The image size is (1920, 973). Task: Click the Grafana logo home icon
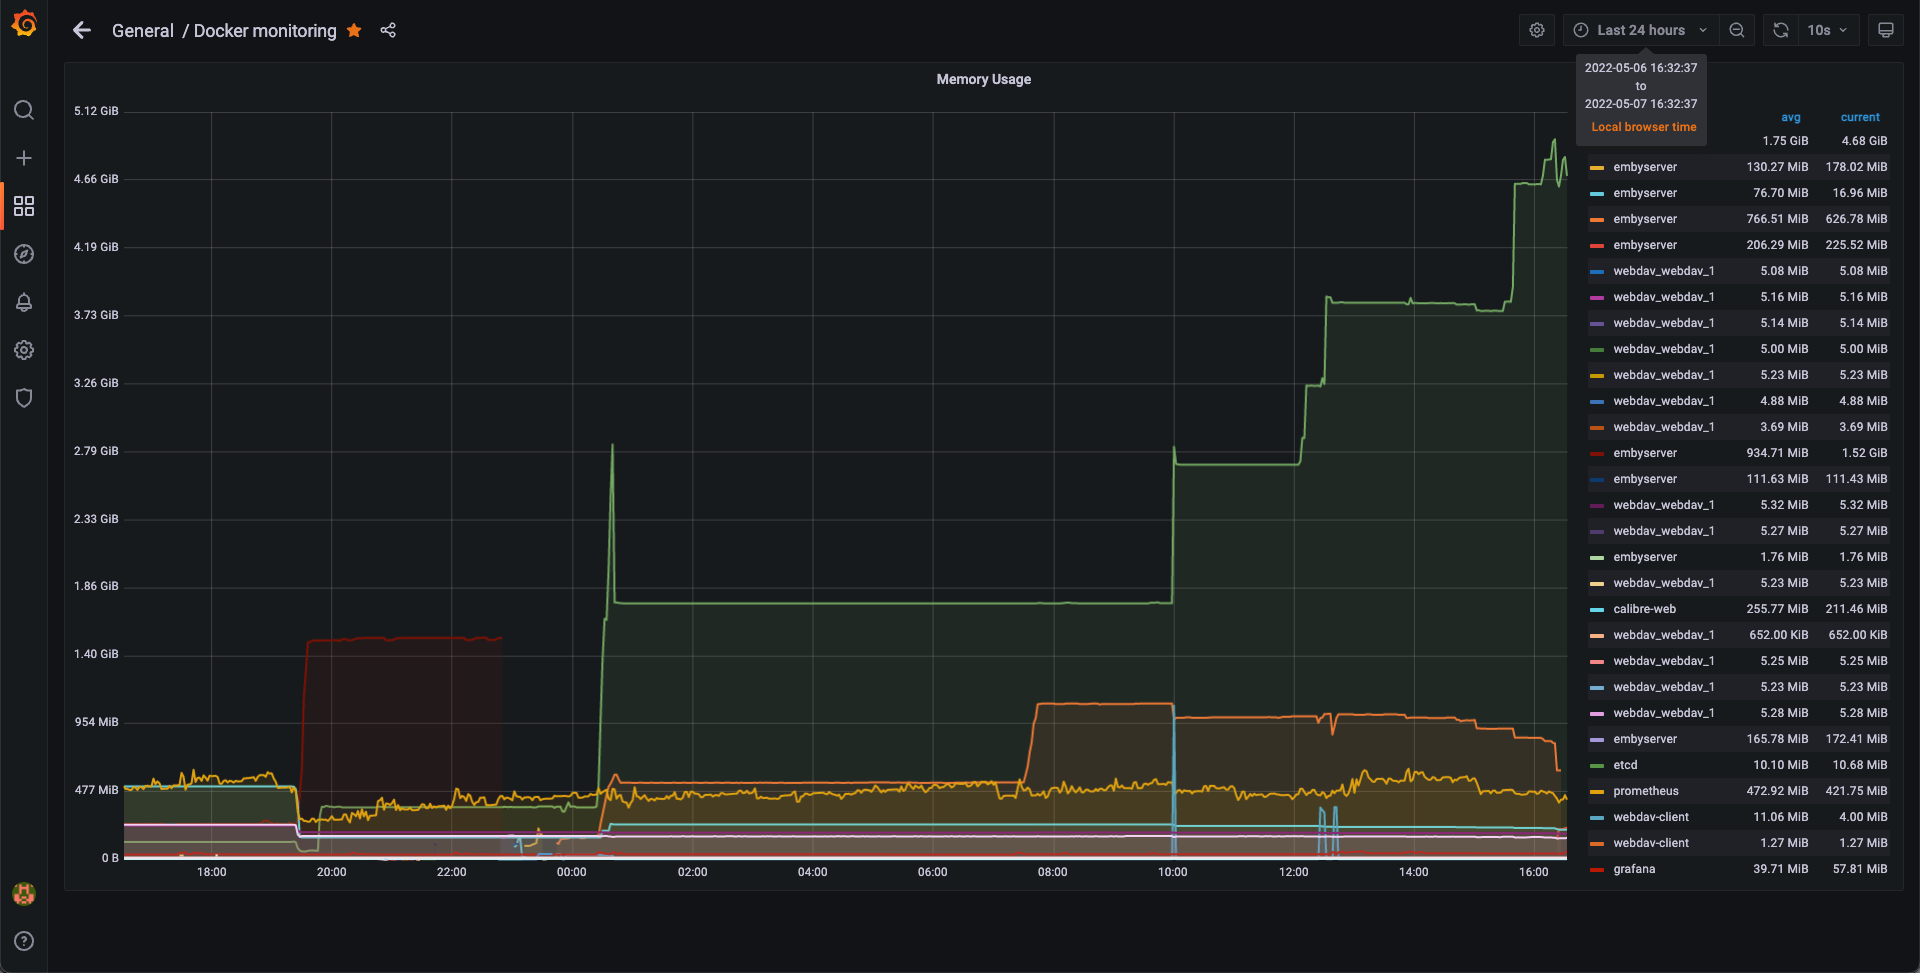point(24,24)
